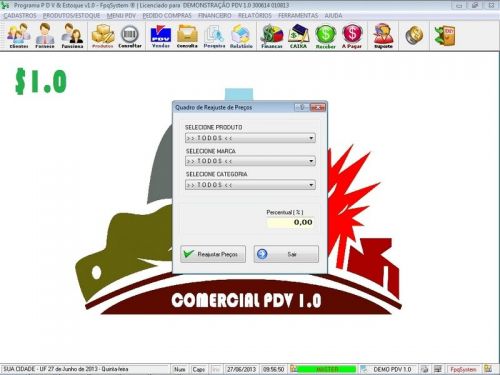Click the FpqSystem status bar label

click(x=463, y=369)
